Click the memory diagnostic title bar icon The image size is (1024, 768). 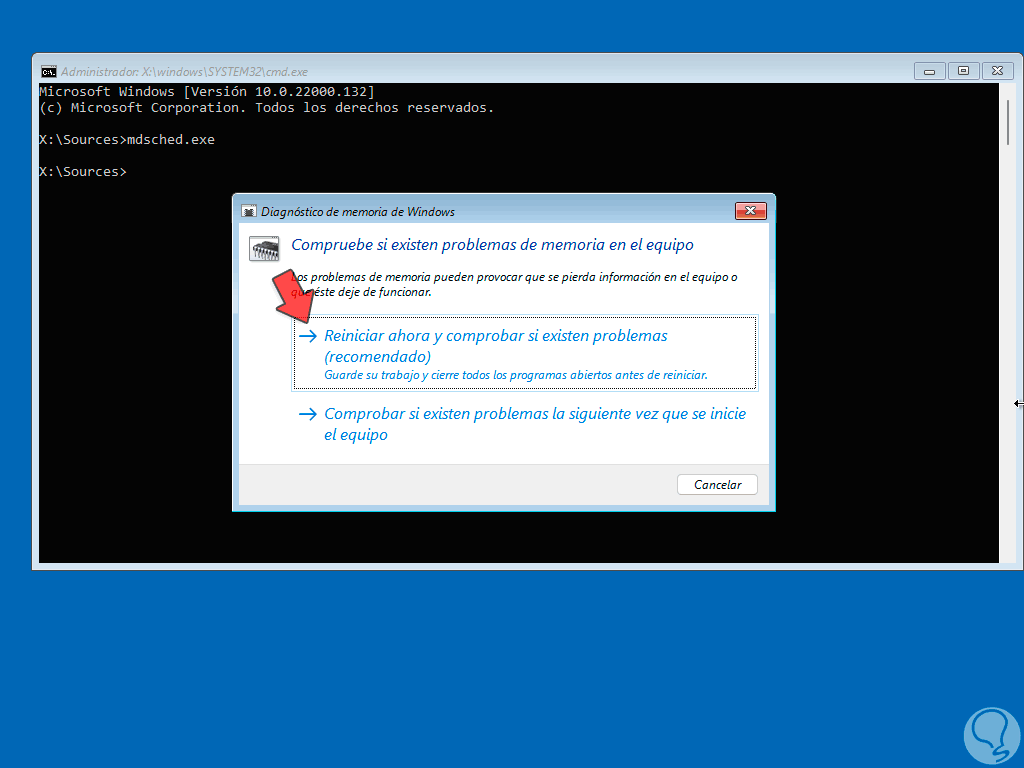pyautogui.click(x=248, y=212)
